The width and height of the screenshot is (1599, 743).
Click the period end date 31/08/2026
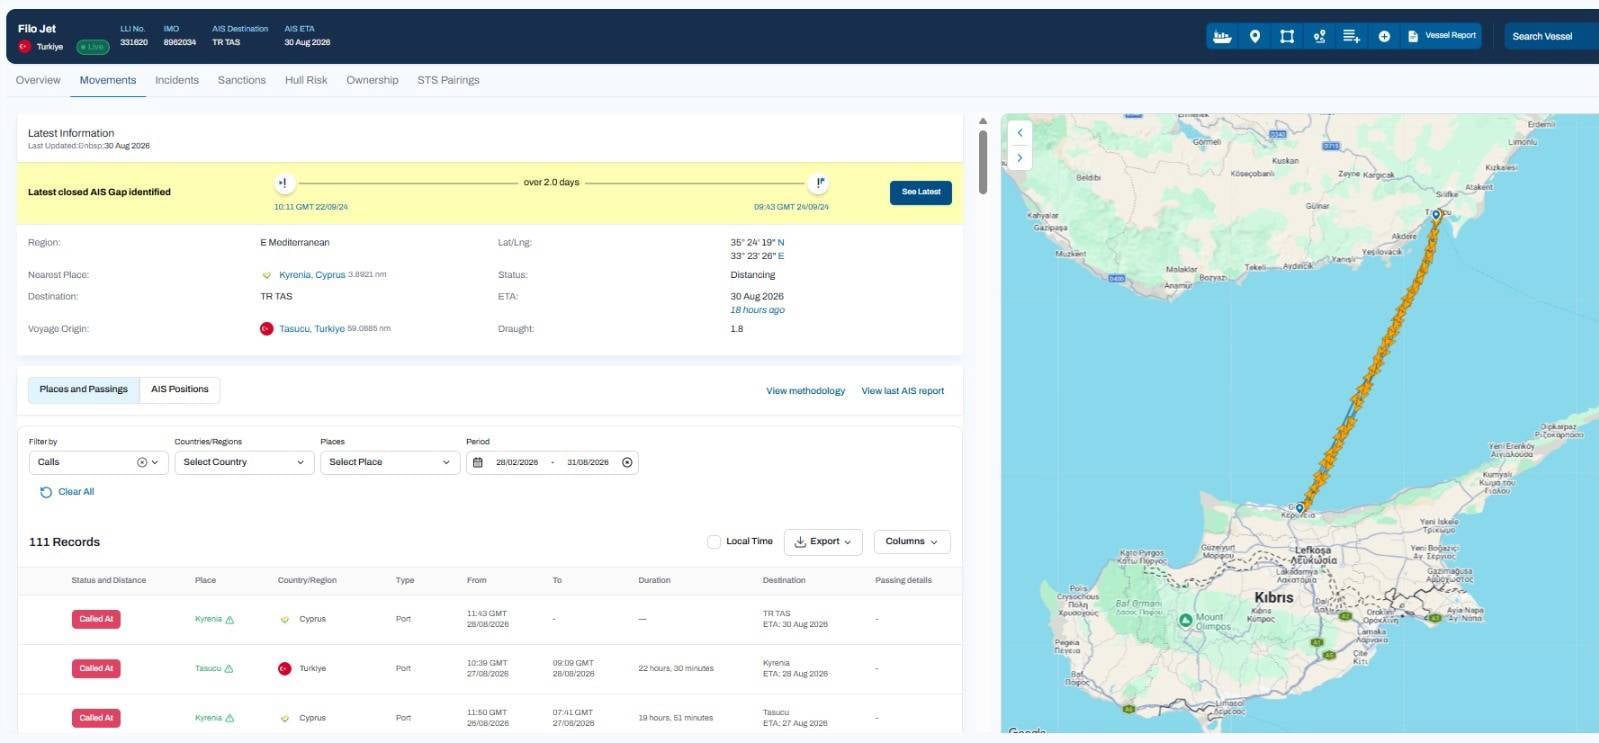point(588,462)
